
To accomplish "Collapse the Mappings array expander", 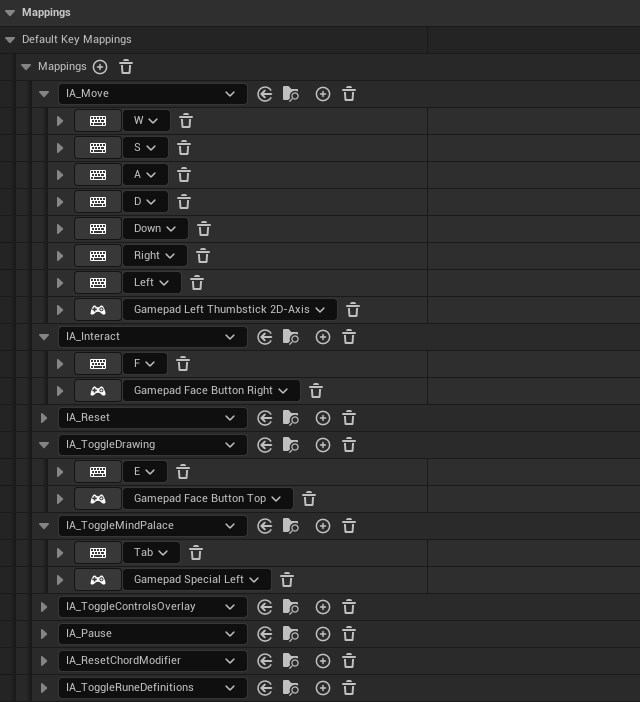I will (26, 67).
